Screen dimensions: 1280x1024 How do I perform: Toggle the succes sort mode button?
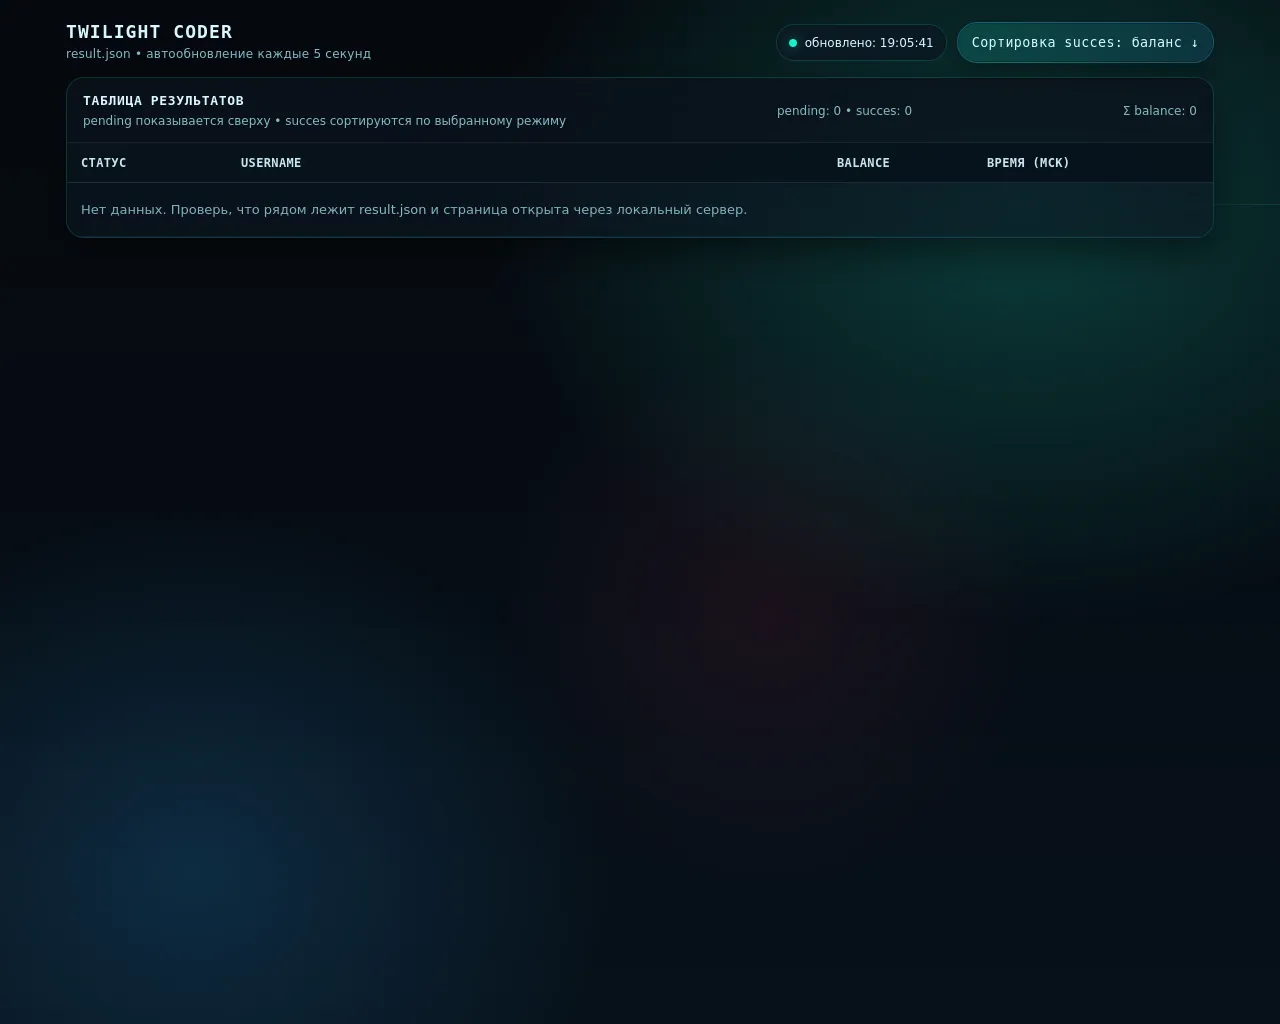(x=1085, y=42)
